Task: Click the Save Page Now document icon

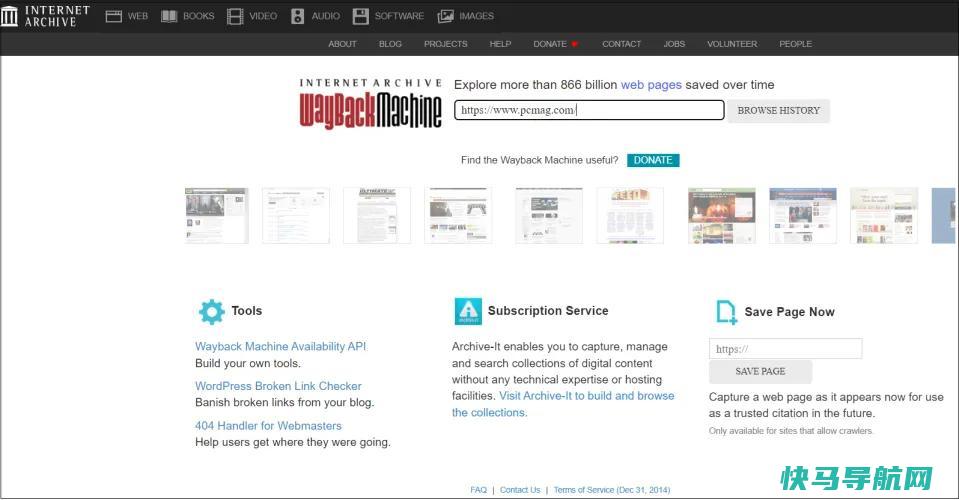Action: [x=726, y=312]
